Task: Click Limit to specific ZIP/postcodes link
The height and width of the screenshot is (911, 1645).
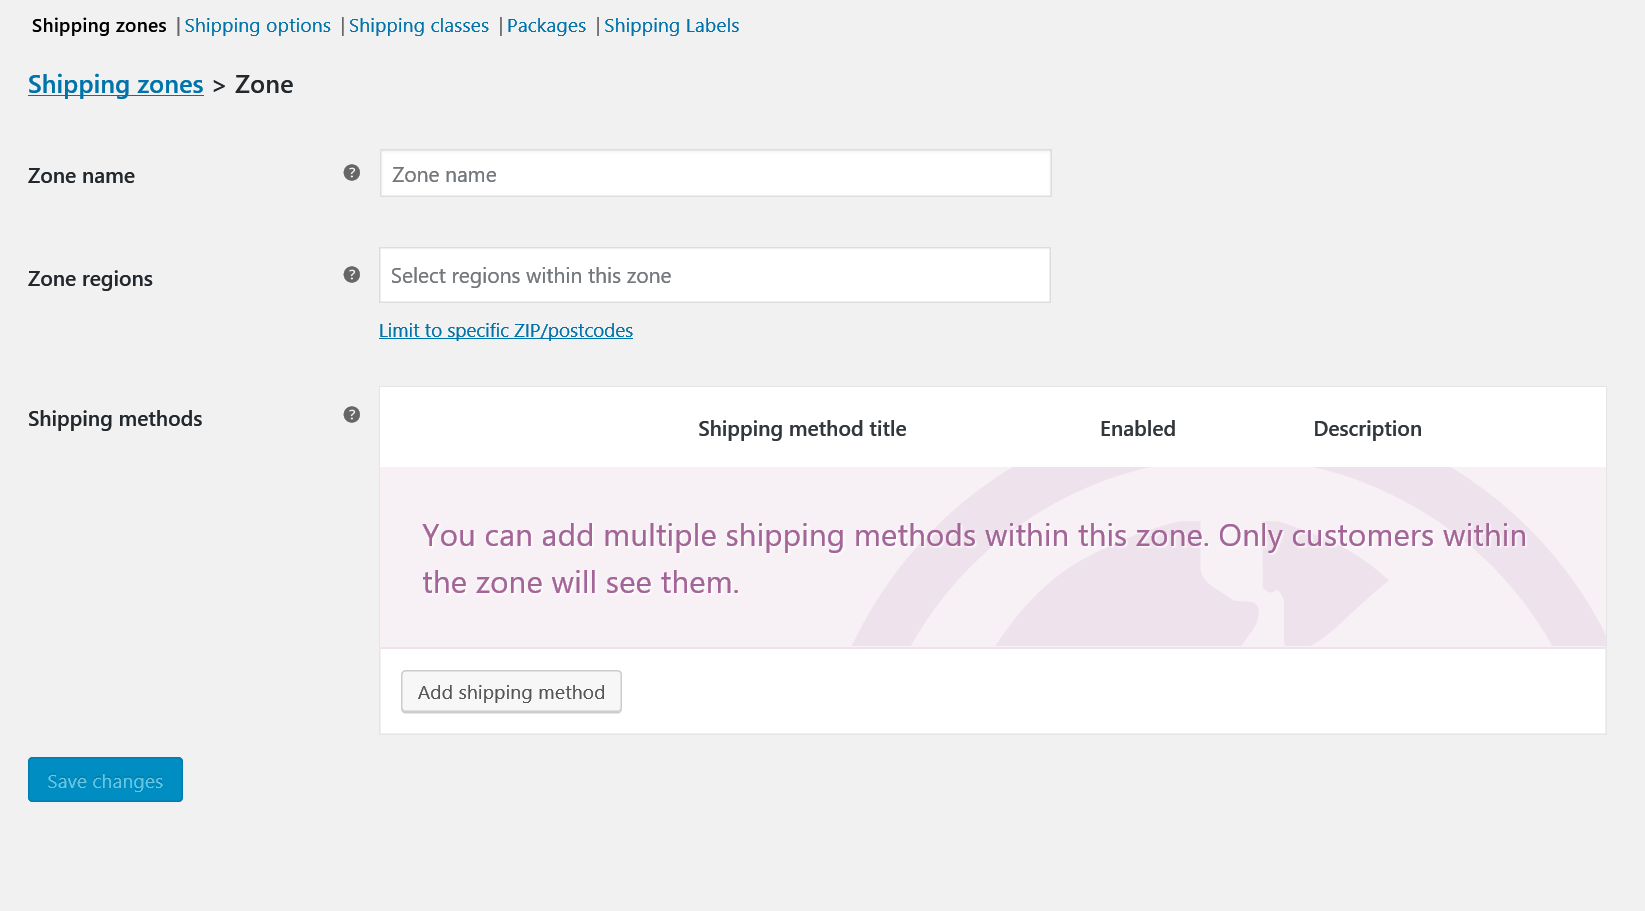Action: click(x=506, y=331)
